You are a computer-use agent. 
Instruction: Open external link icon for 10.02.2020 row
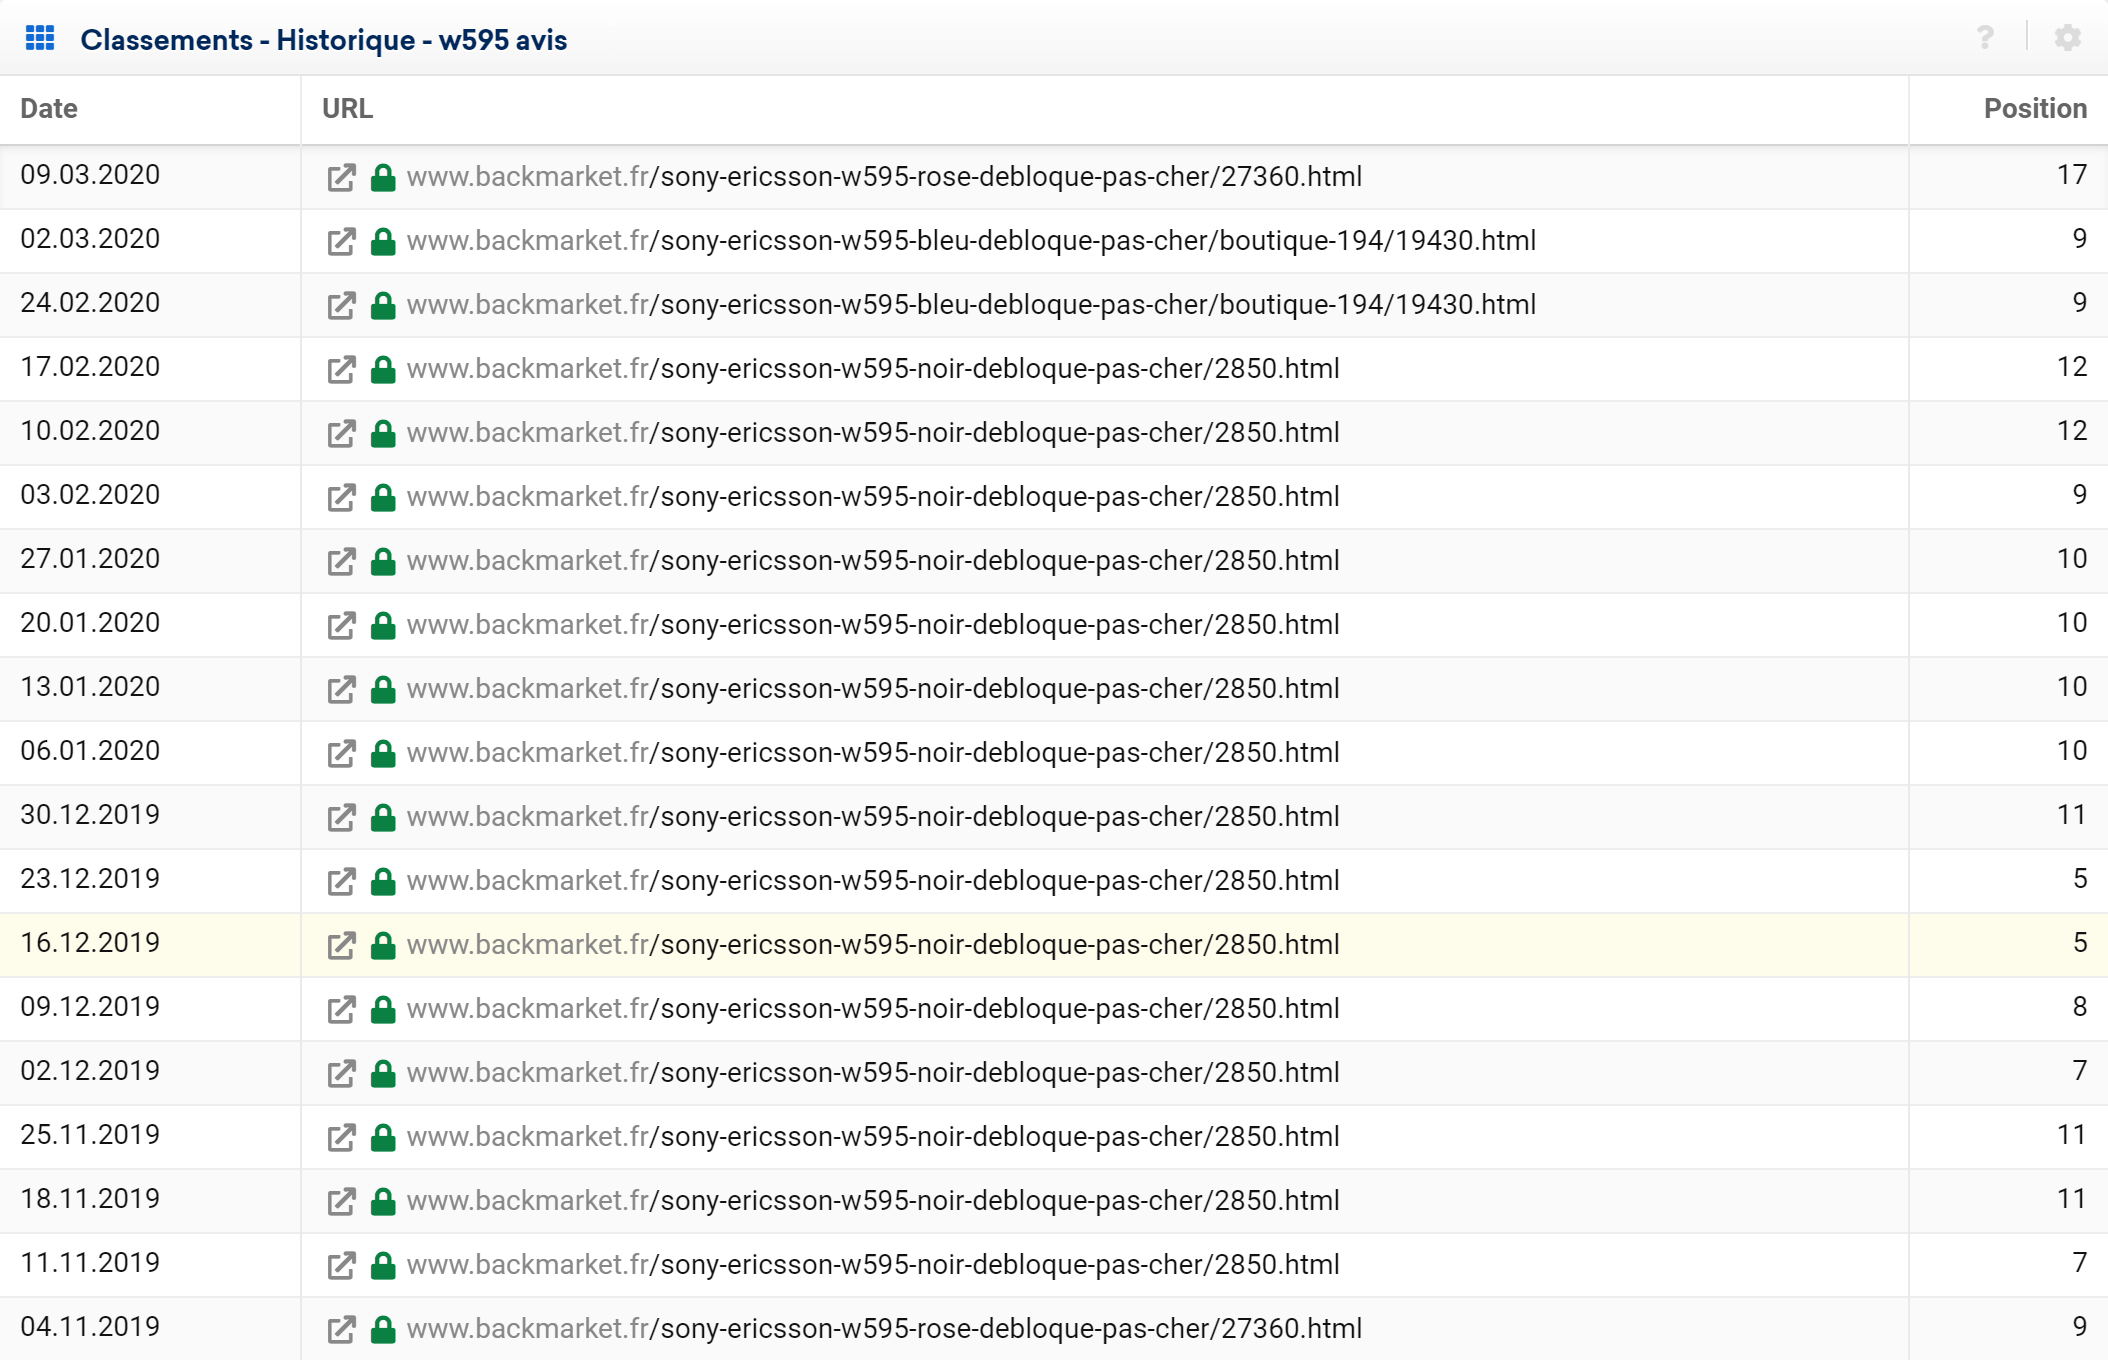(x=341, y=434)
